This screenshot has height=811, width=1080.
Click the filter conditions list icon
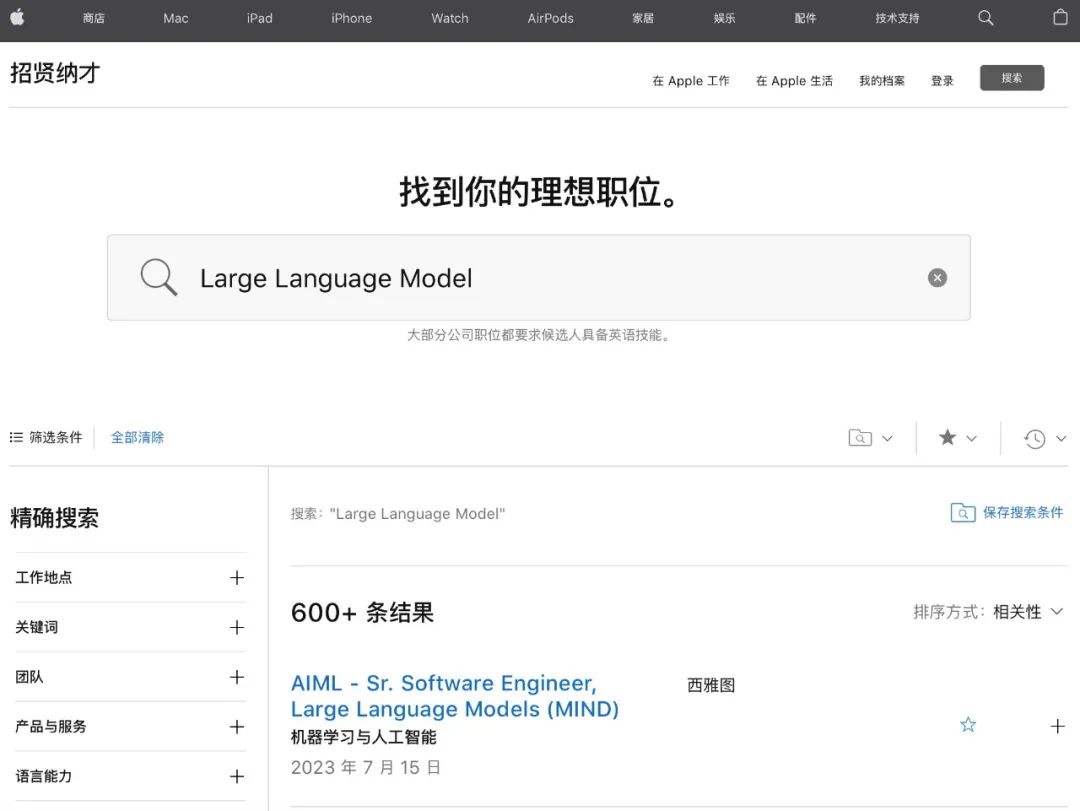[x=16, y=437]
